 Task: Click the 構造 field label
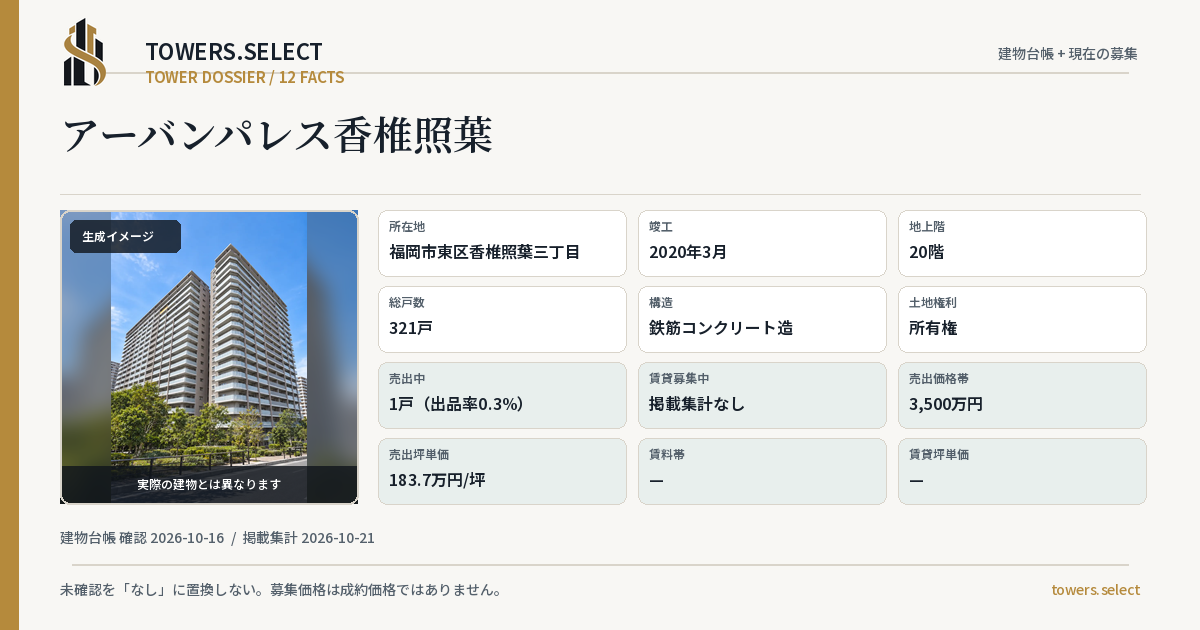661,303
